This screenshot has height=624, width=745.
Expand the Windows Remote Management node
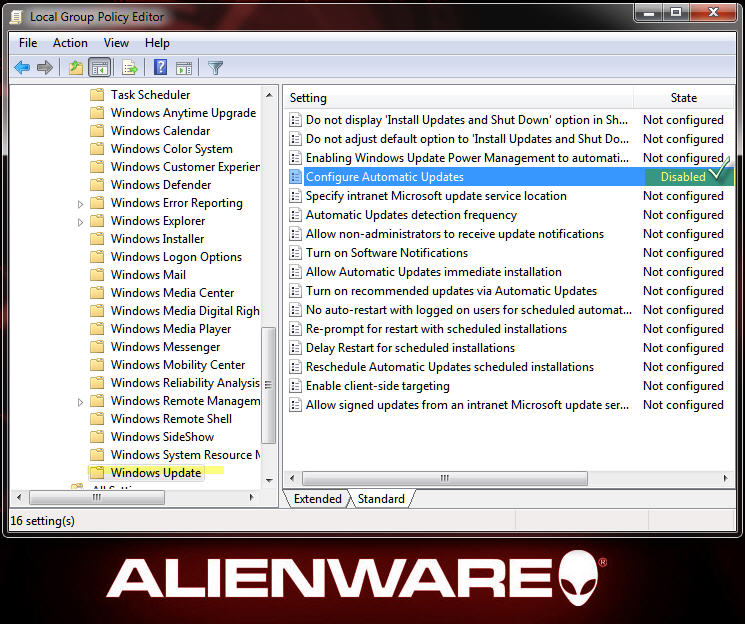pyautogui.click(x=80, y=402)
